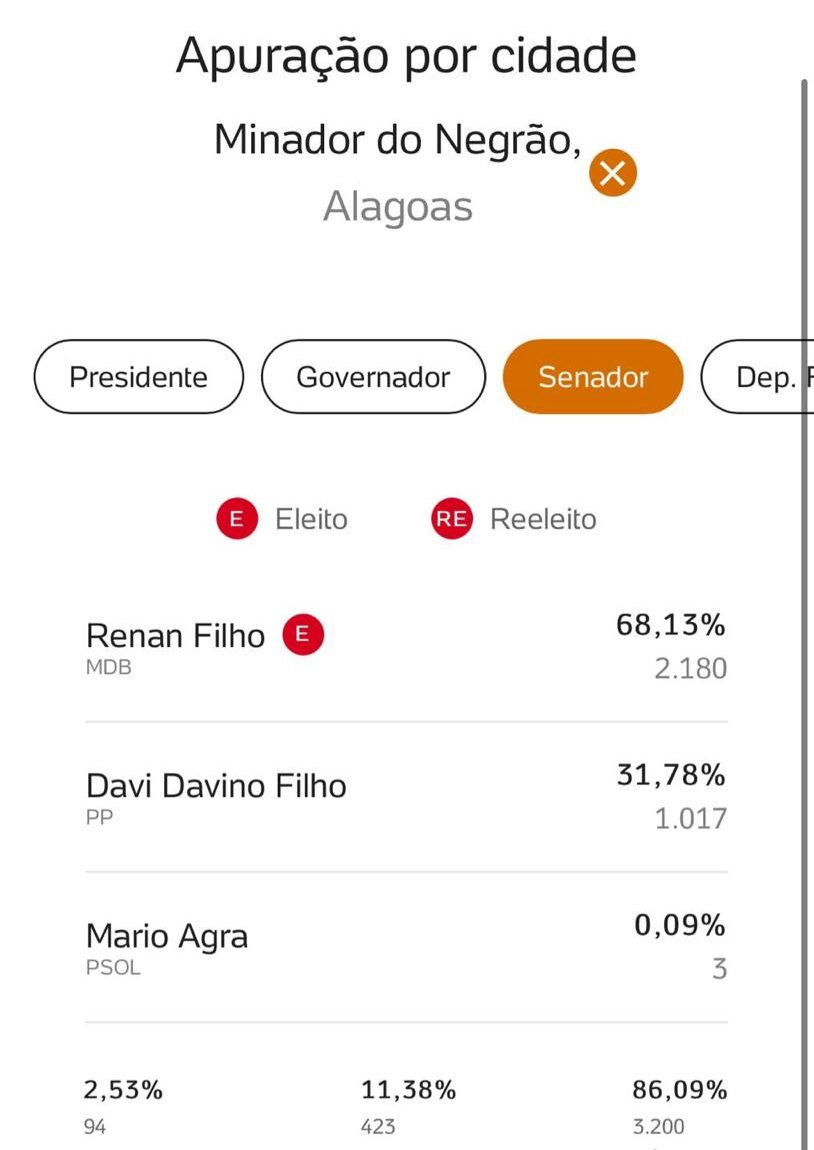Click the Reeleito legend text

click(543, 520)
